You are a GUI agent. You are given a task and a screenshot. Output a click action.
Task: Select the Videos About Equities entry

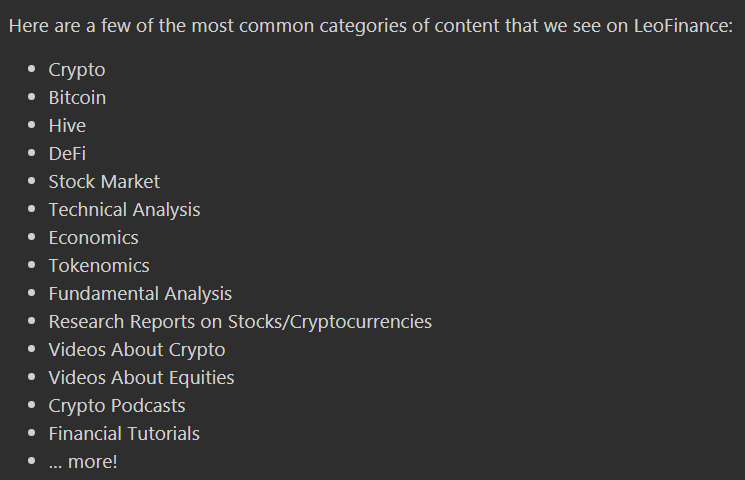click(x=142, y=378)
